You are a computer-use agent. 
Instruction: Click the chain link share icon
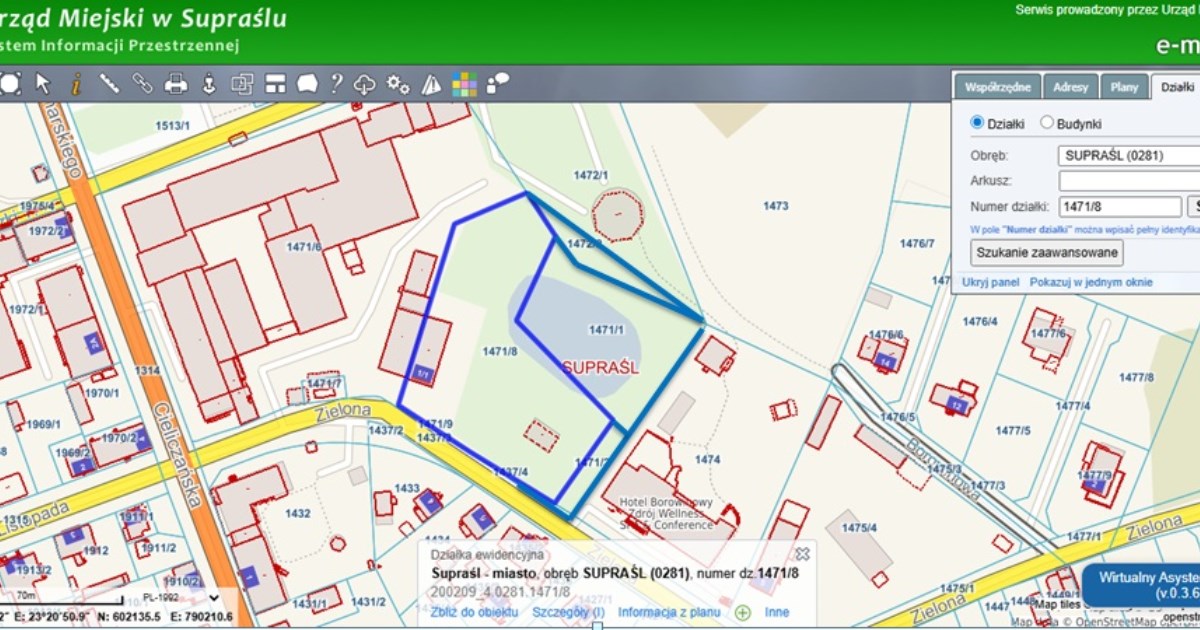coord(142,84)
